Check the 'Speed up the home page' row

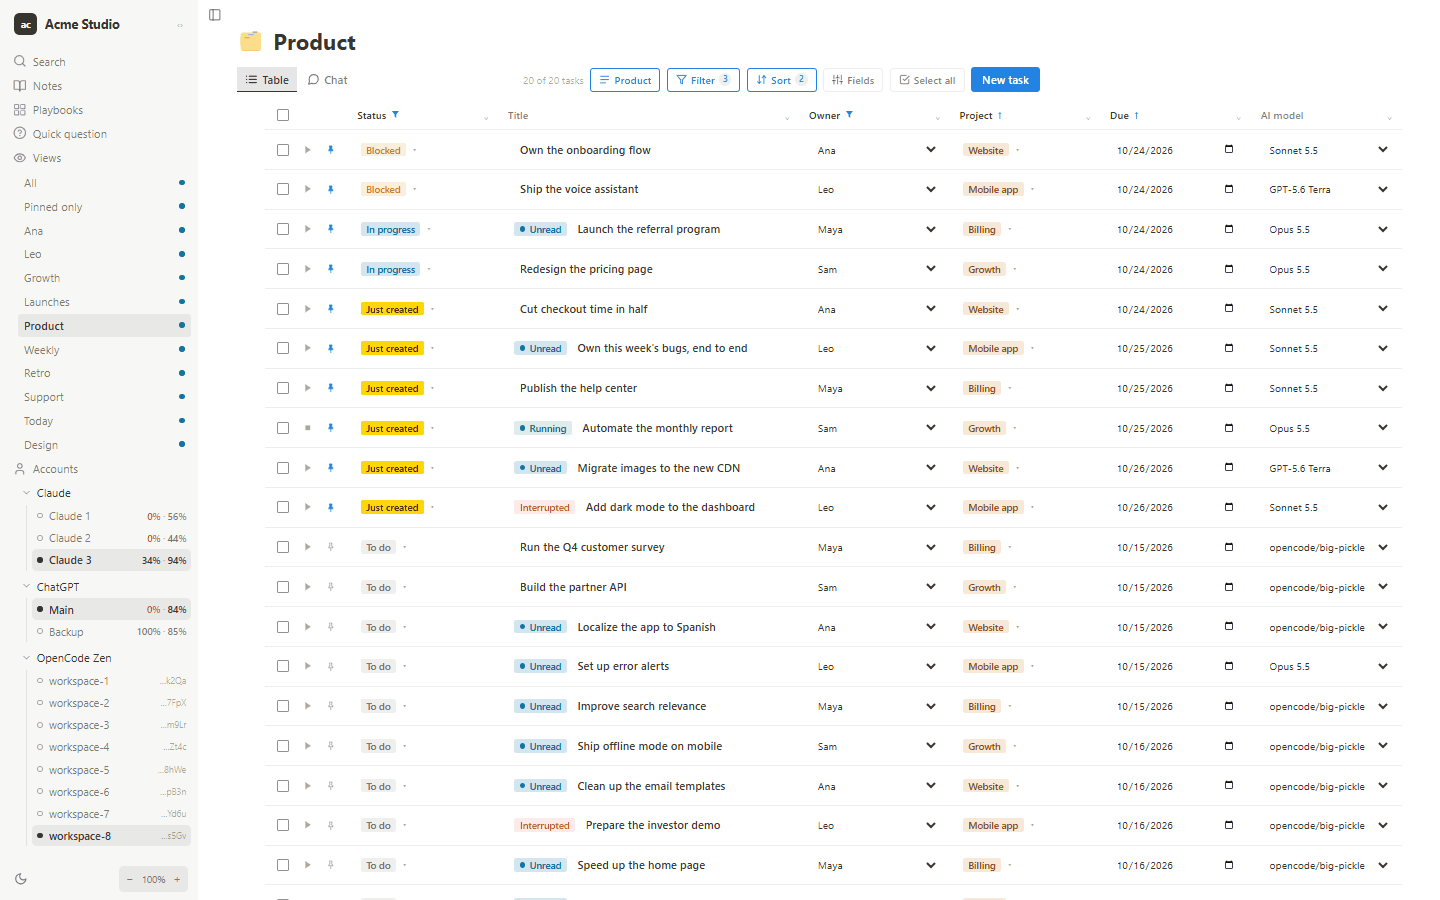[x=283, y=865]
